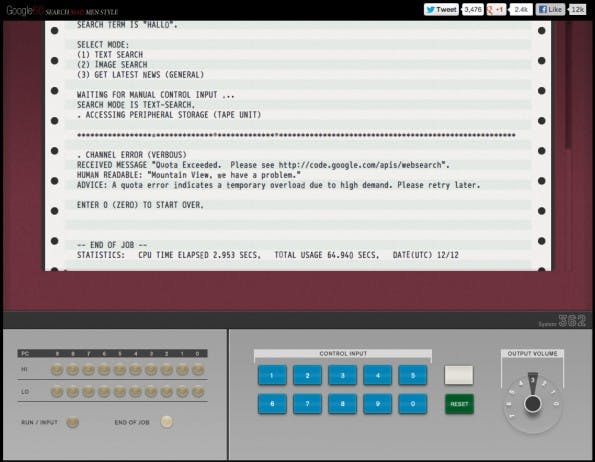595x462 pixels.
Task: Click the Twitter Tweet button
Action: [441, 9]
